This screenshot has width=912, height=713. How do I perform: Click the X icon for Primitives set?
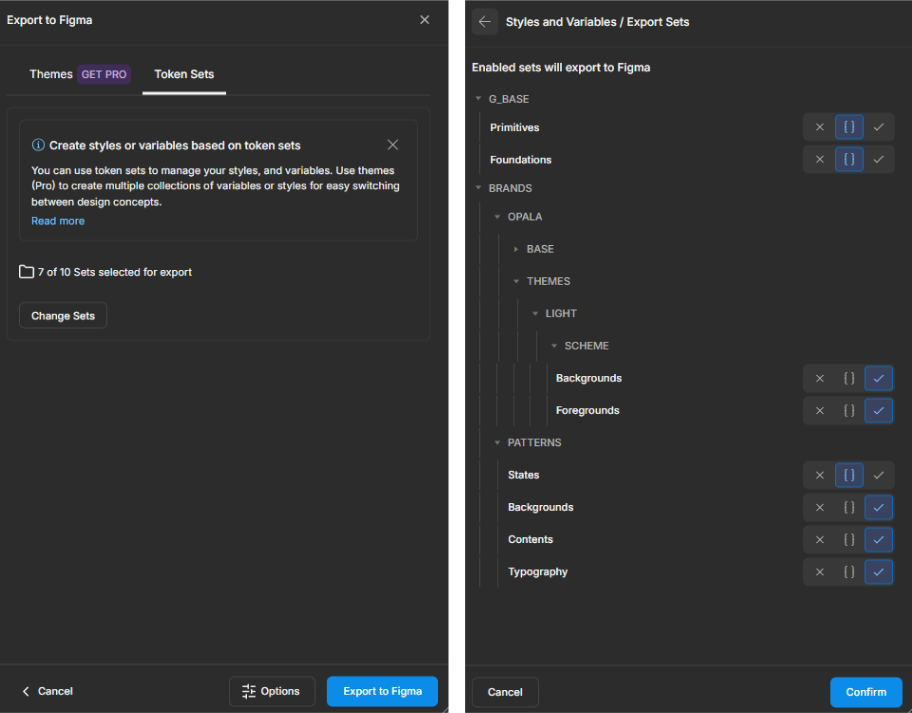tap(819, 128)
